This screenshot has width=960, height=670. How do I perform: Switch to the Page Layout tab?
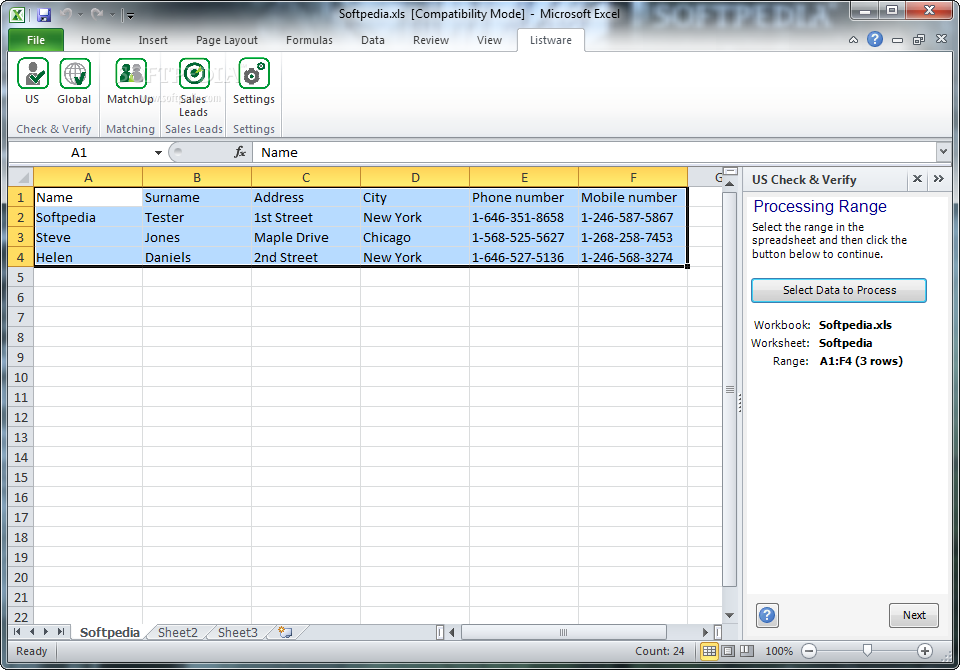click(x=227, y=40)
